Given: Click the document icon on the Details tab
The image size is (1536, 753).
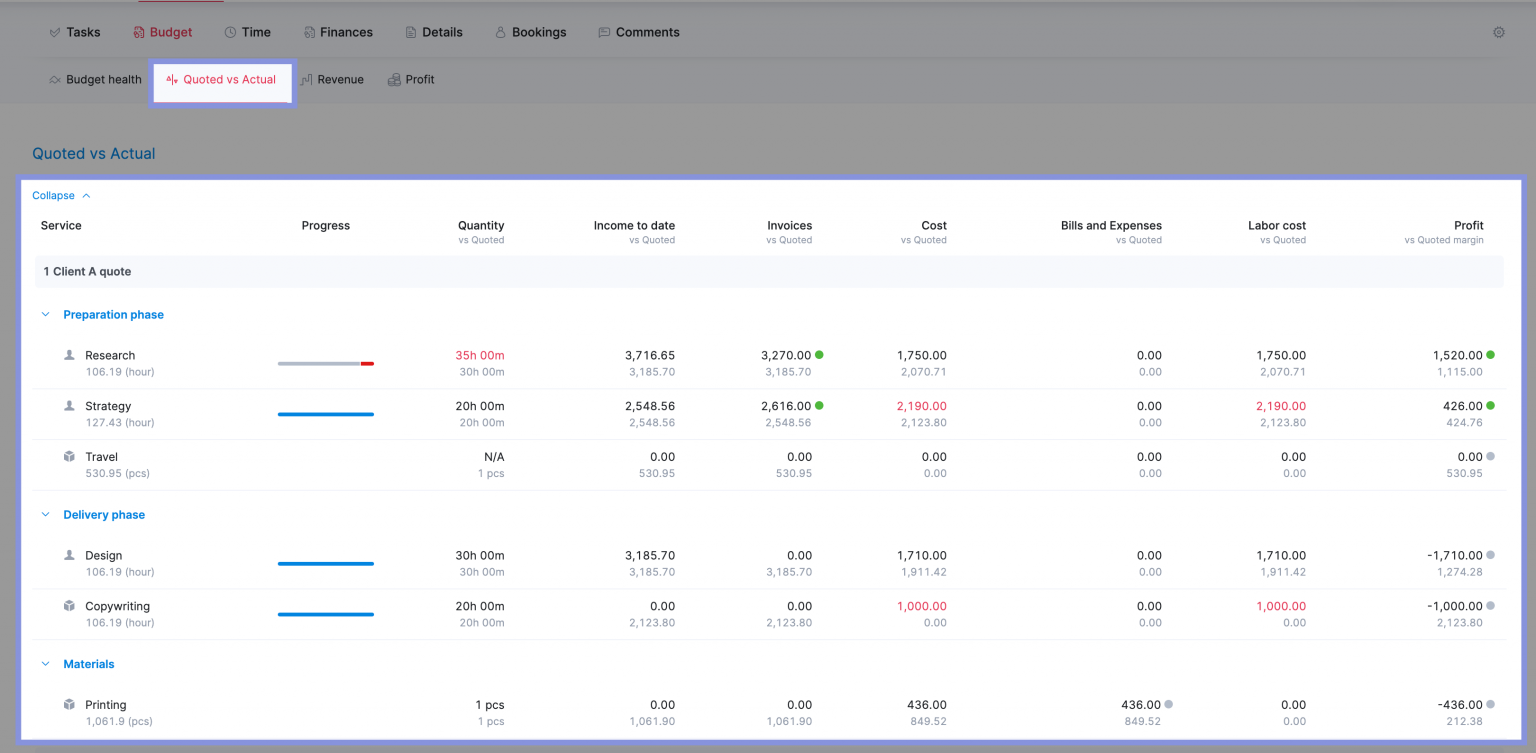Looking at the screenshot, I should [x=410, y=31].
